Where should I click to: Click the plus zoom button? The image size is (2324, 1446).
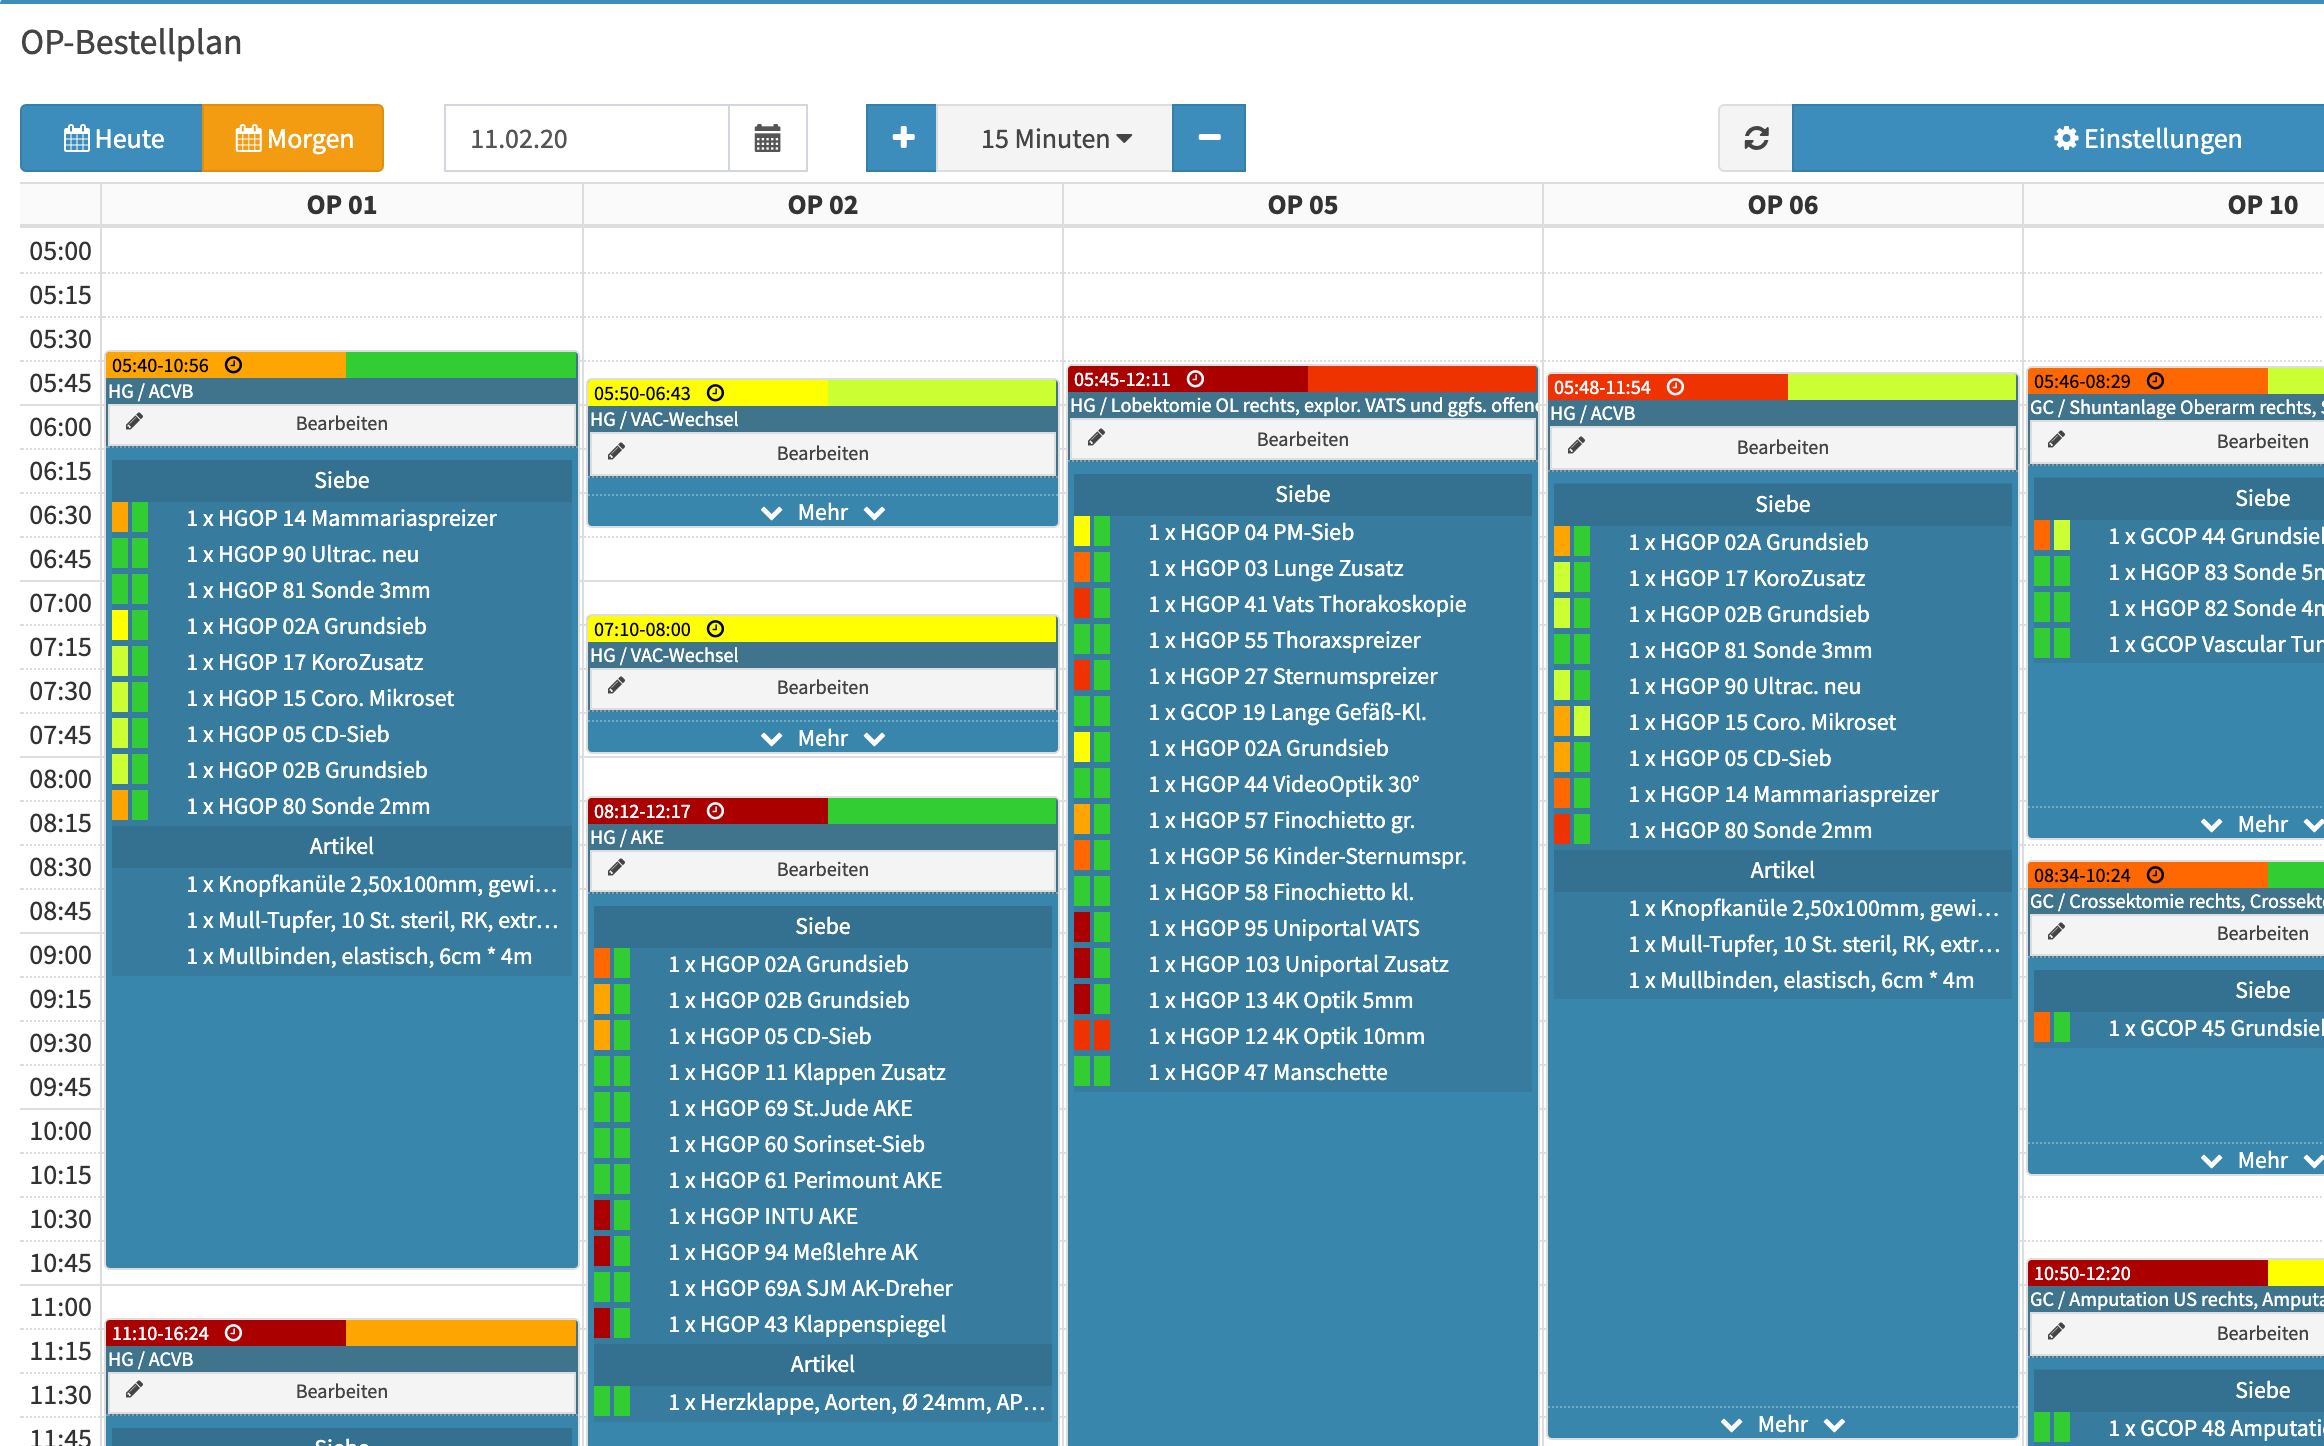pyautogui.click(x=902, y=138)
